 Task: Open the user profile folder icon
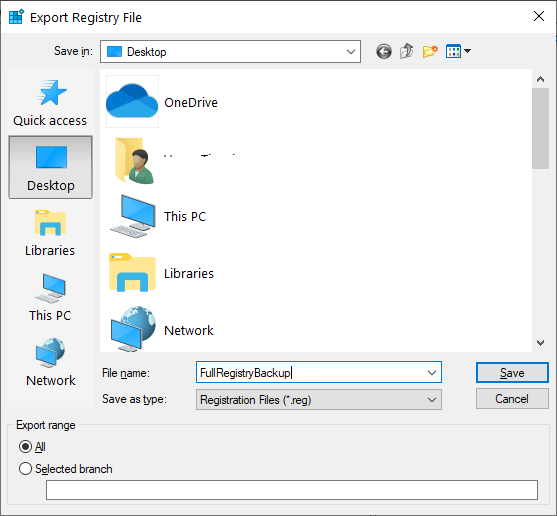click(134, 161)
